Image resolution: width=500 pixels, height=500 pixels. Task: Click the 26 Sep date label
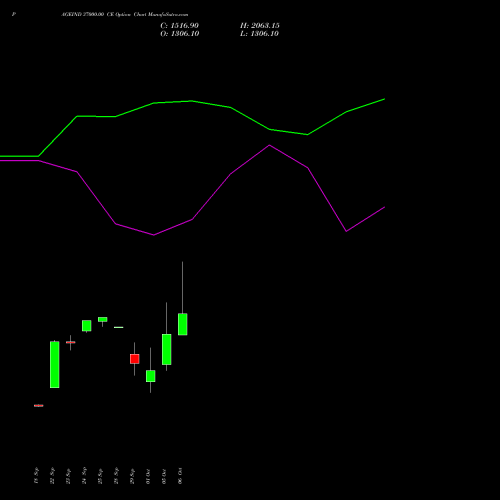[116, 476]
